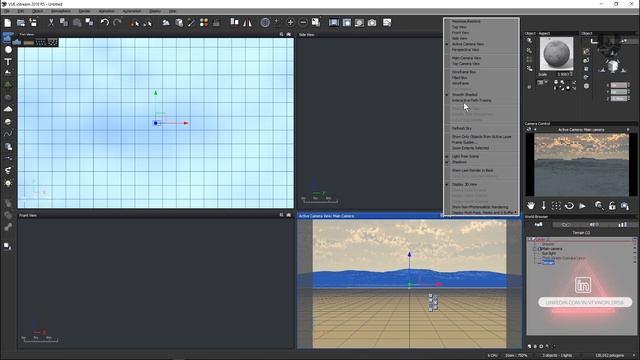Click the Cut scissors icon
Viewport: 640px width, 360px height.
(x=51, y=22)
